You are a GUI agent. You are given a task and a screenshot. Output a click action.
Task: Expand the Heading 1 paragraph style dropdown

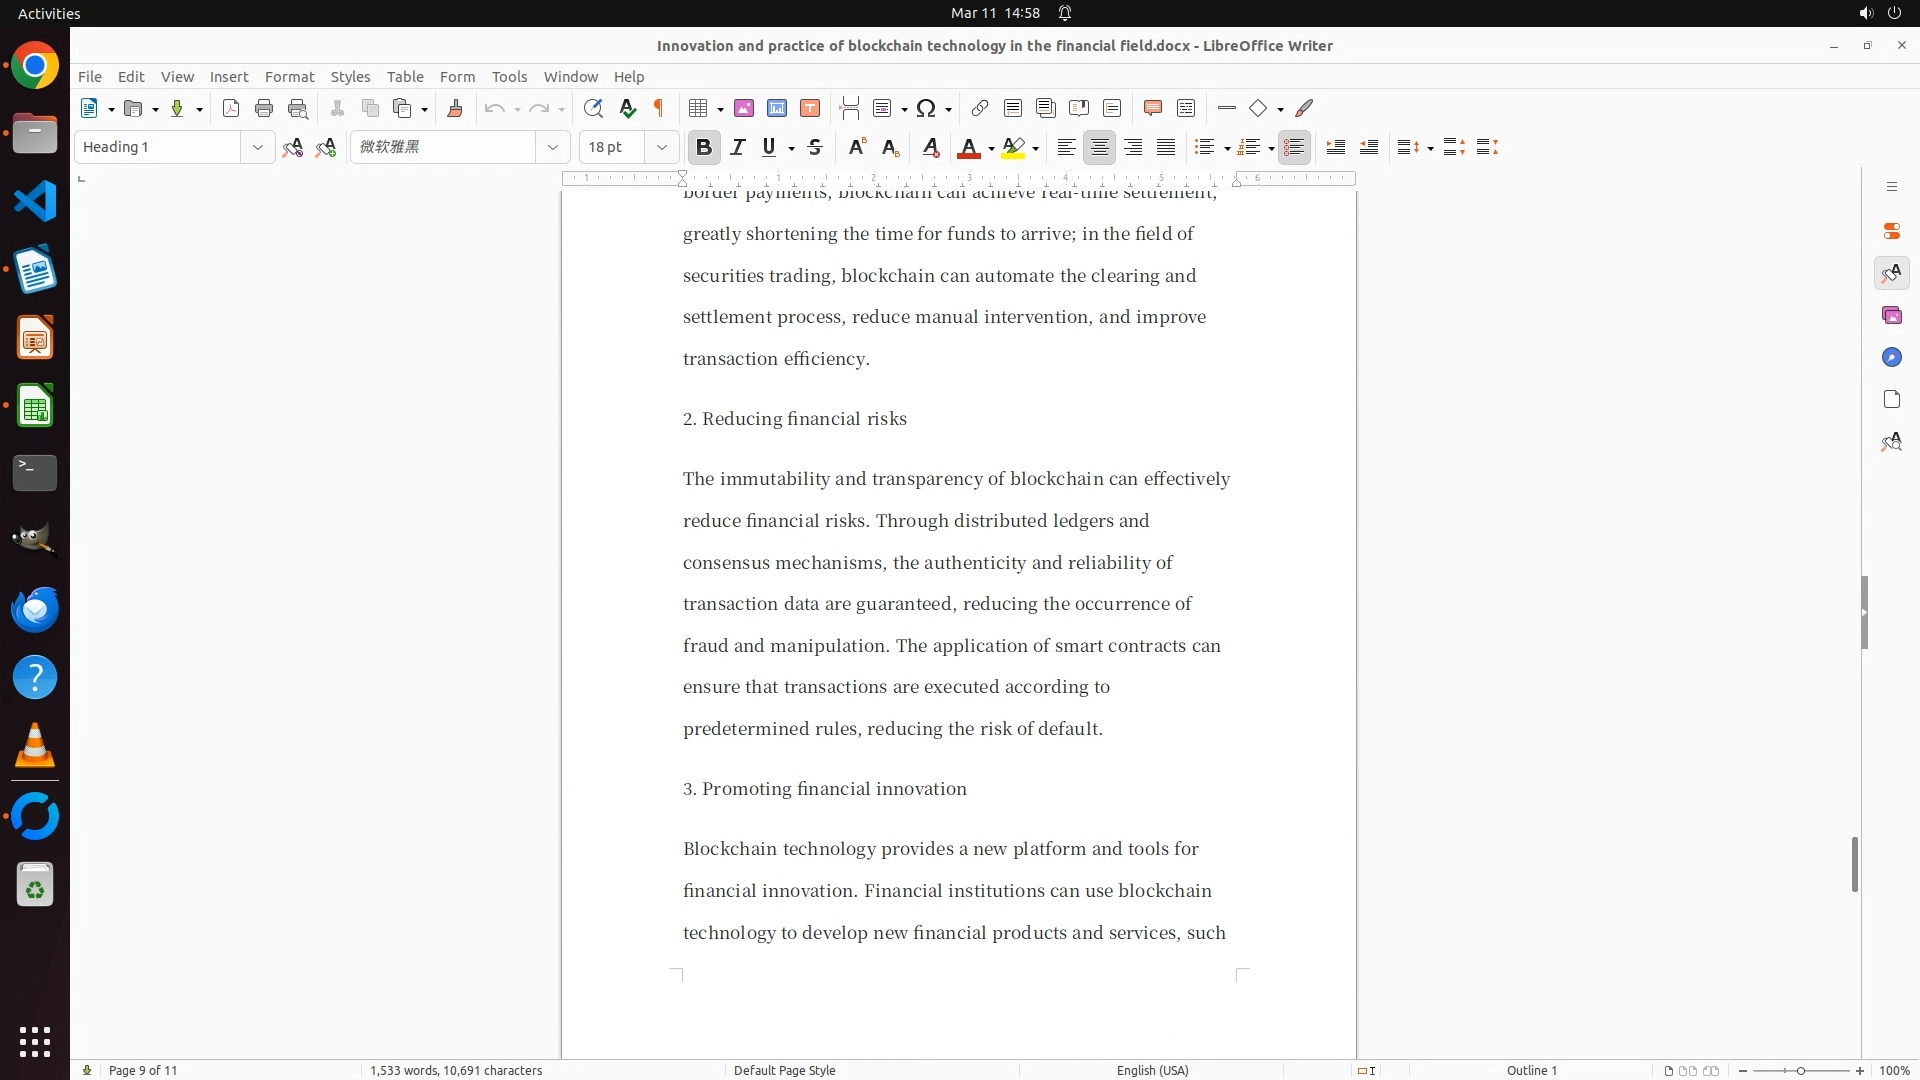coord(257,147)
